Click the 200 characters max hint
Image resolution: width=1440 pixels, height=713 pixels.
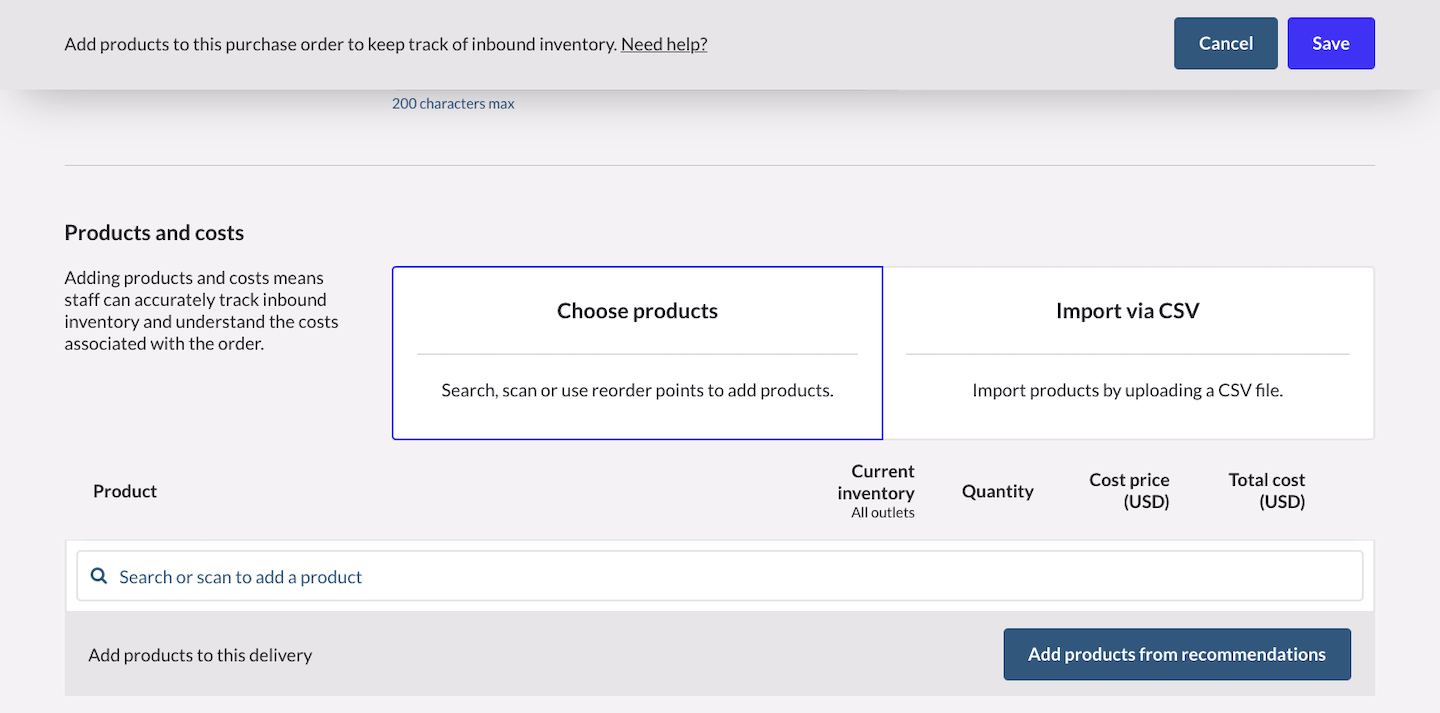pyautogui.click(x=453, y=104)
